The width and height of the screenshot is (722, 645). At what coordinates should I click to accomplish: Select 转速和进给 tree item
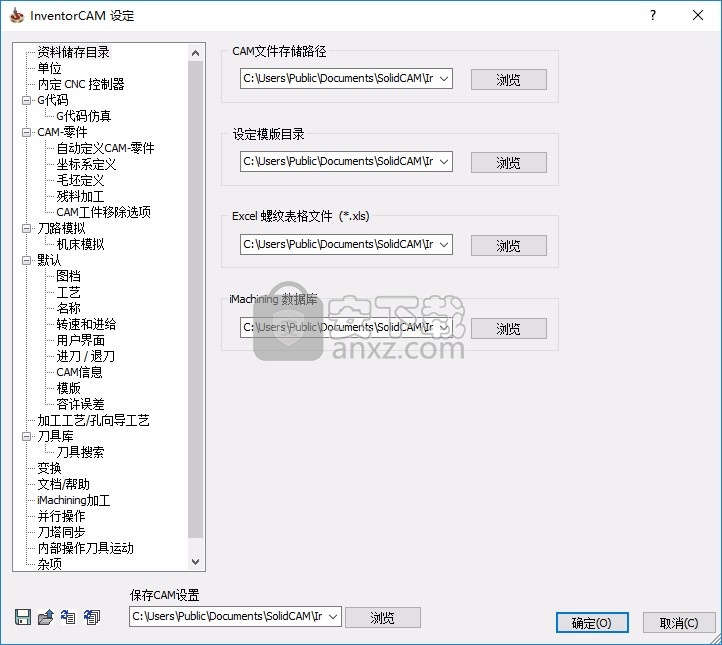[x=86, y=324]
